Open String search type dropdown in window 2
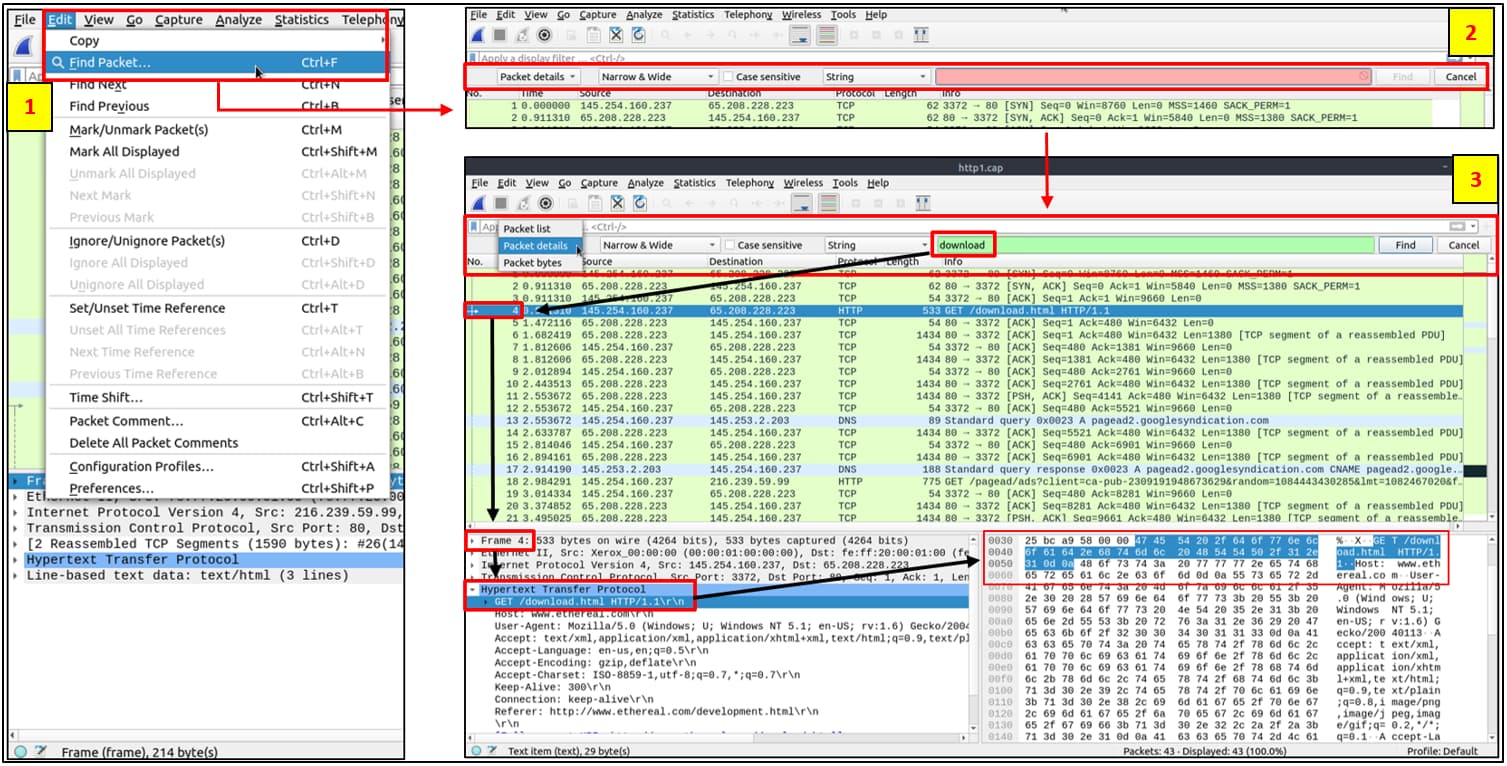The width and height of the screenshot is (1507, 766). point(875,77)
